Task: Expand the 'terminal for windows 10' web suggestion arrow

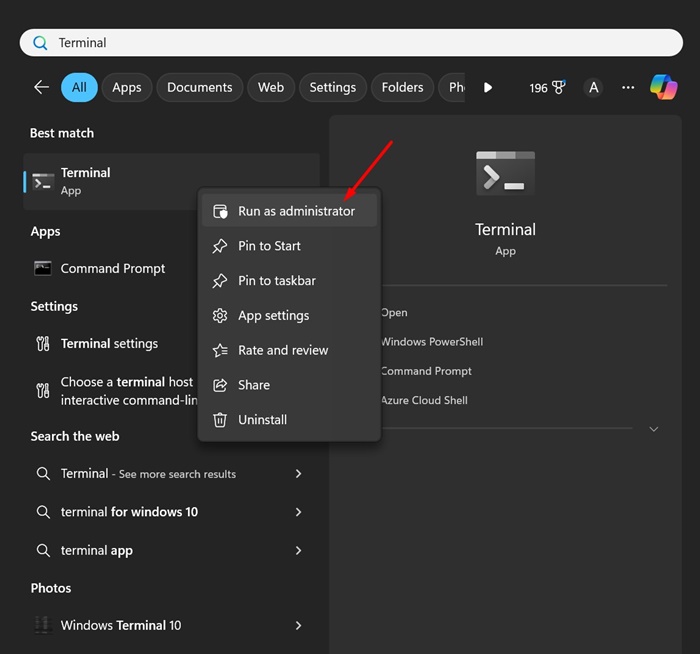Action: [x=298, y=512]
